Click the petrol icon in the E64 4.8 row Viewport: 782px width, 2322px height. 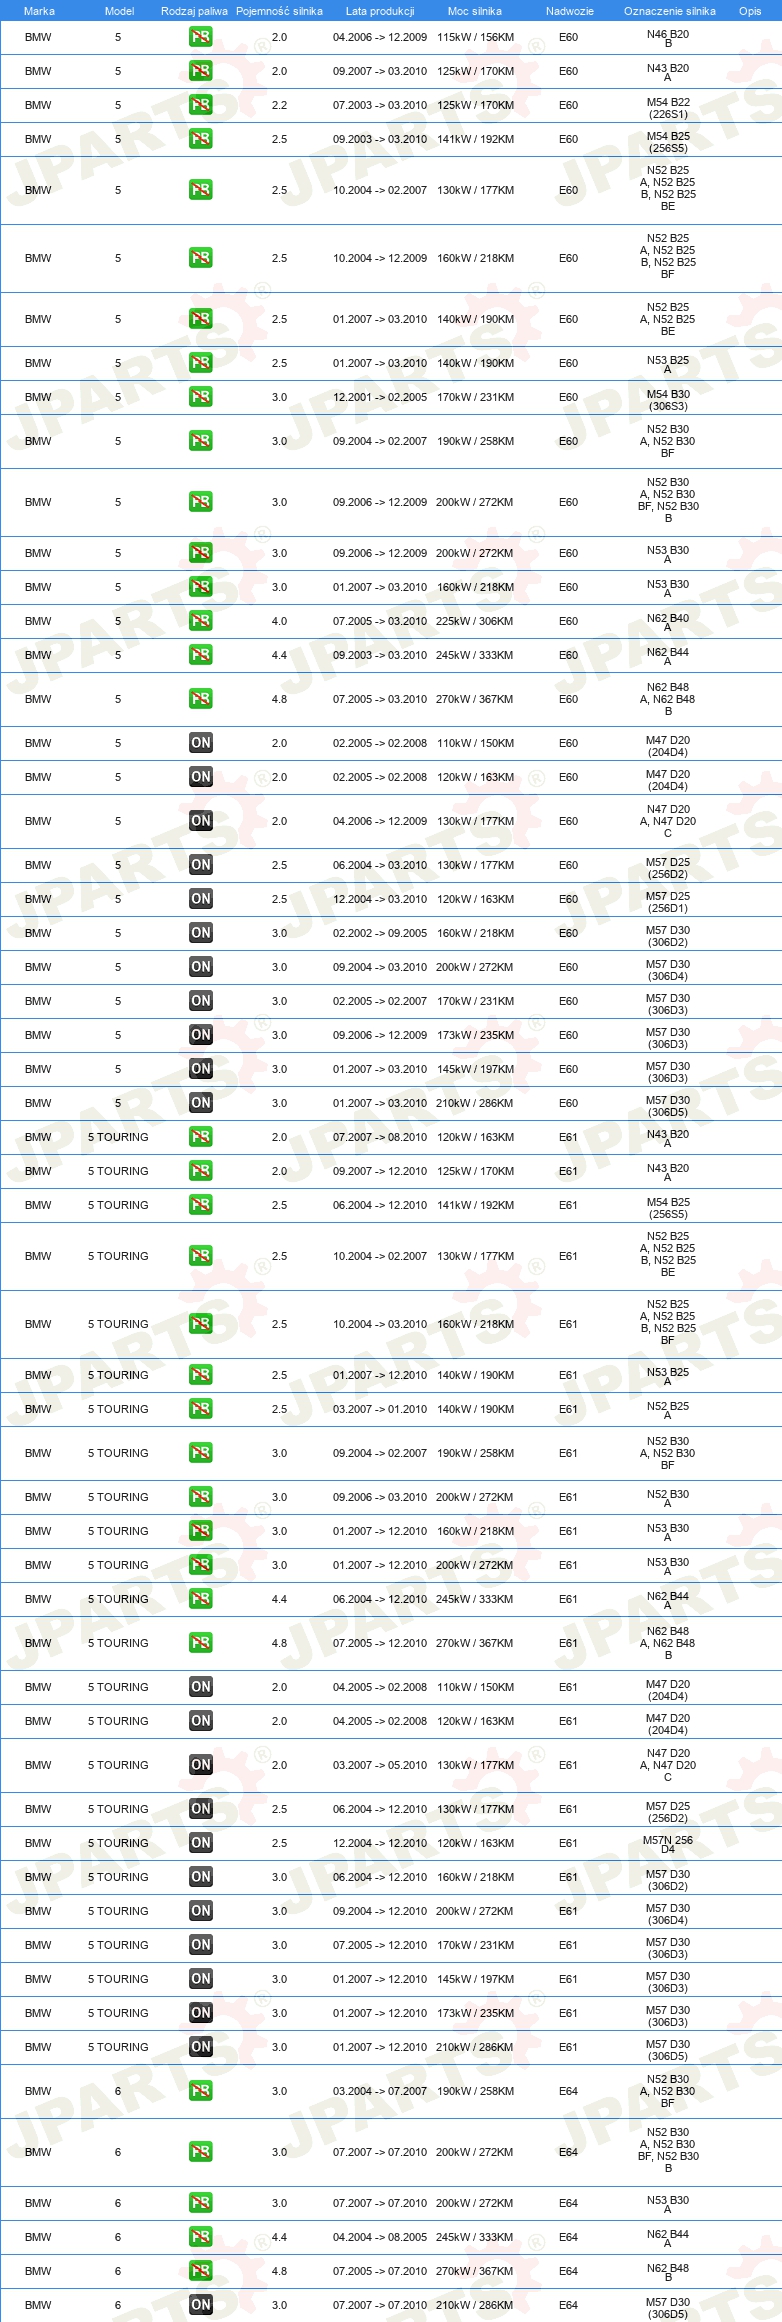coord(200,2271)
